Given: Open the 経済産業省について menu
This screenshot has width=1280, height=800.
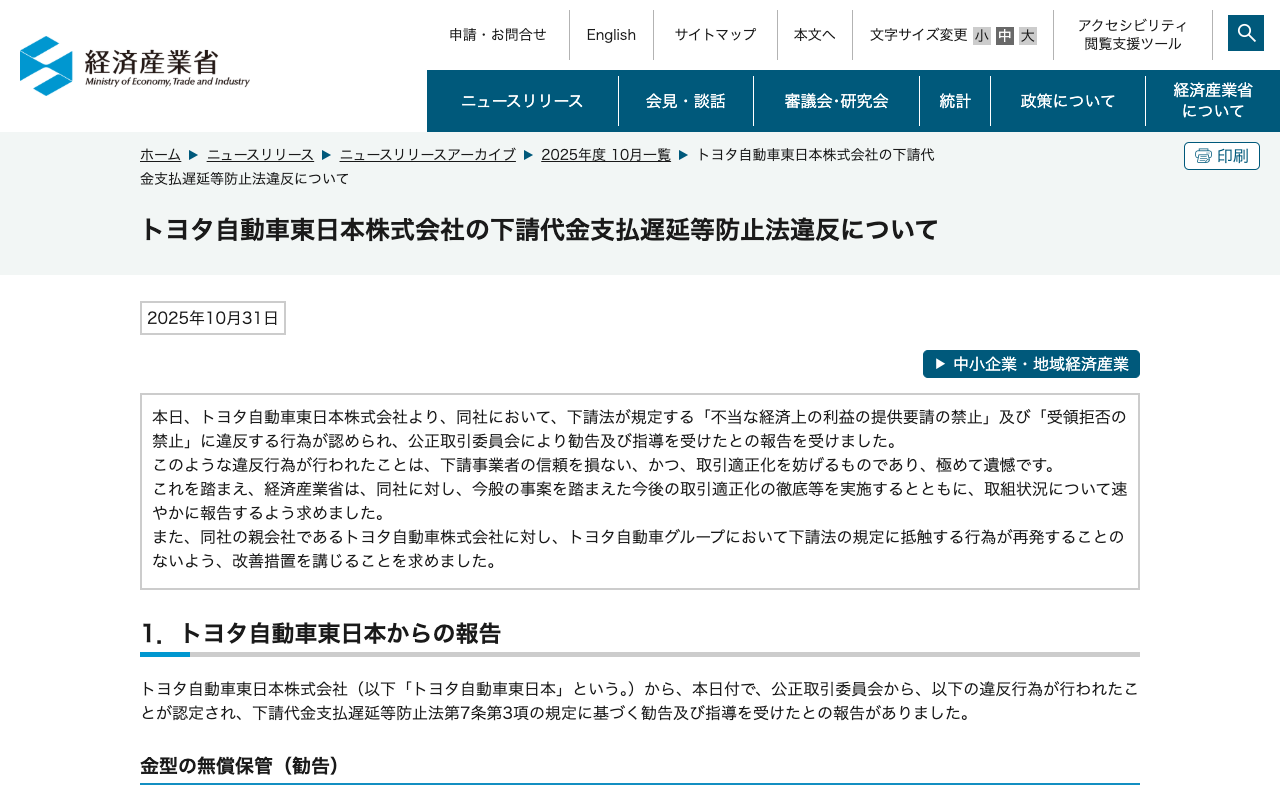Looking at the screenshot, I should pos(1213,101).
